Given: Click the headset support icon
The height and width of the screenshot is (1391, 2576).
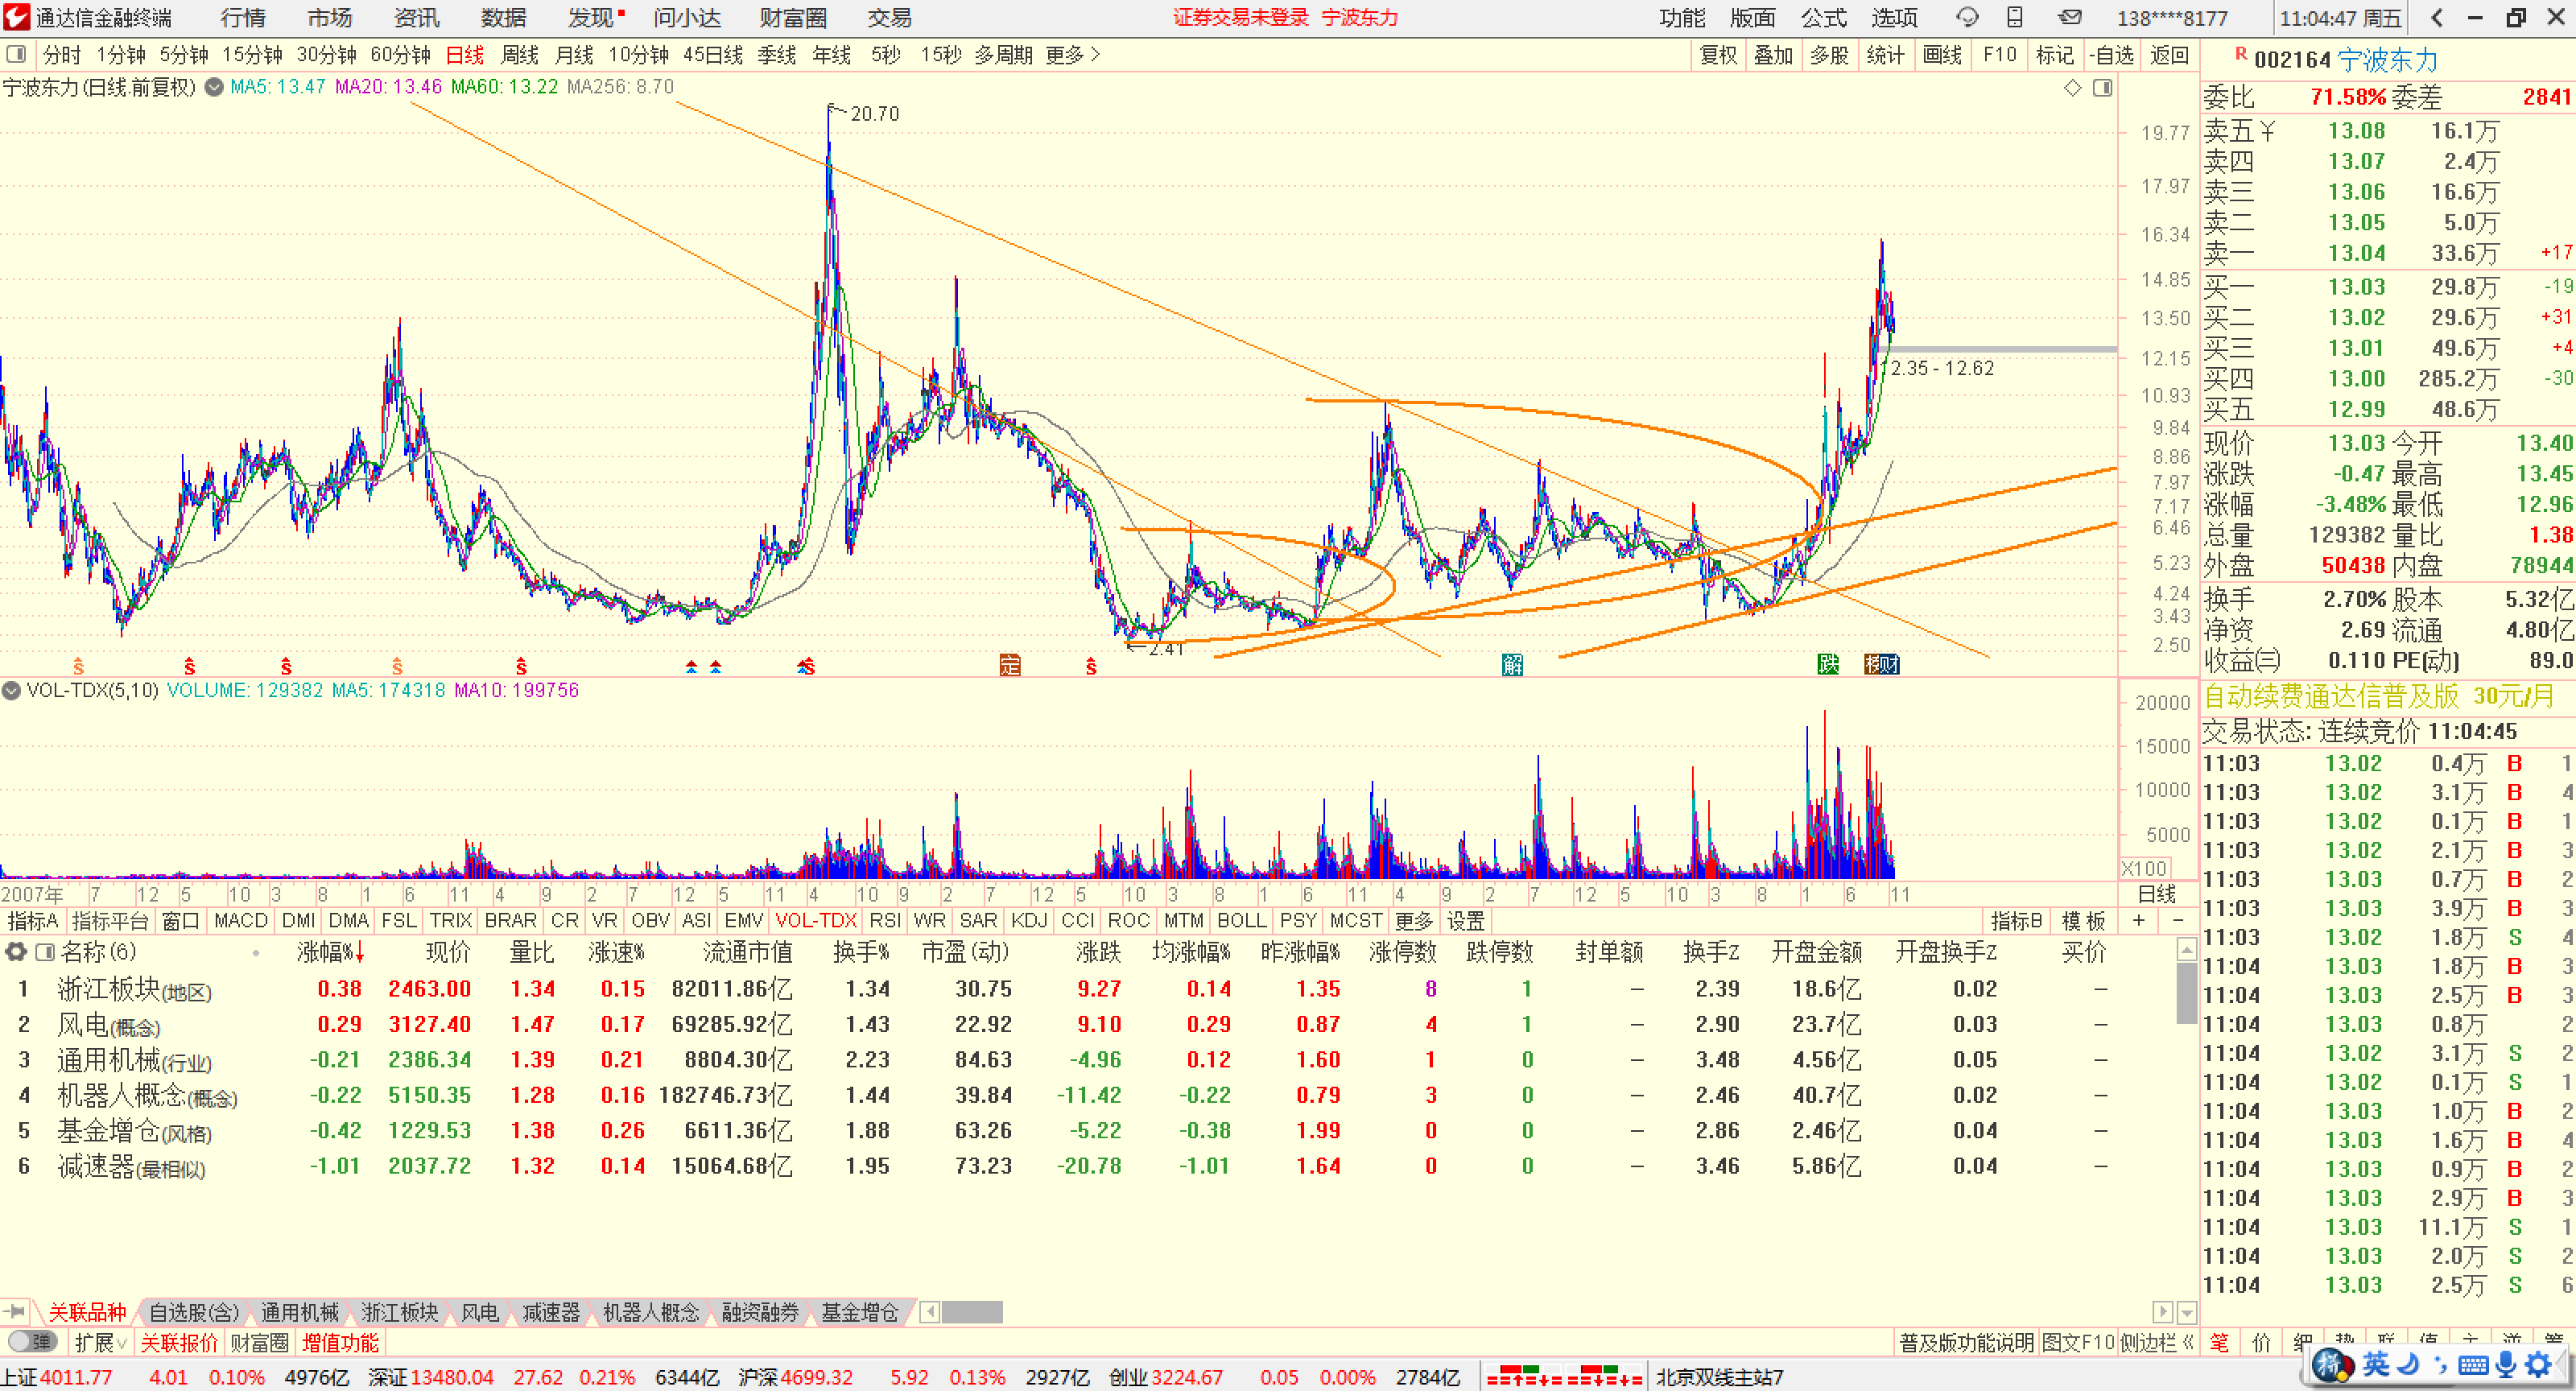Looking at the screenshot, I should click(x=1967, y=17).
